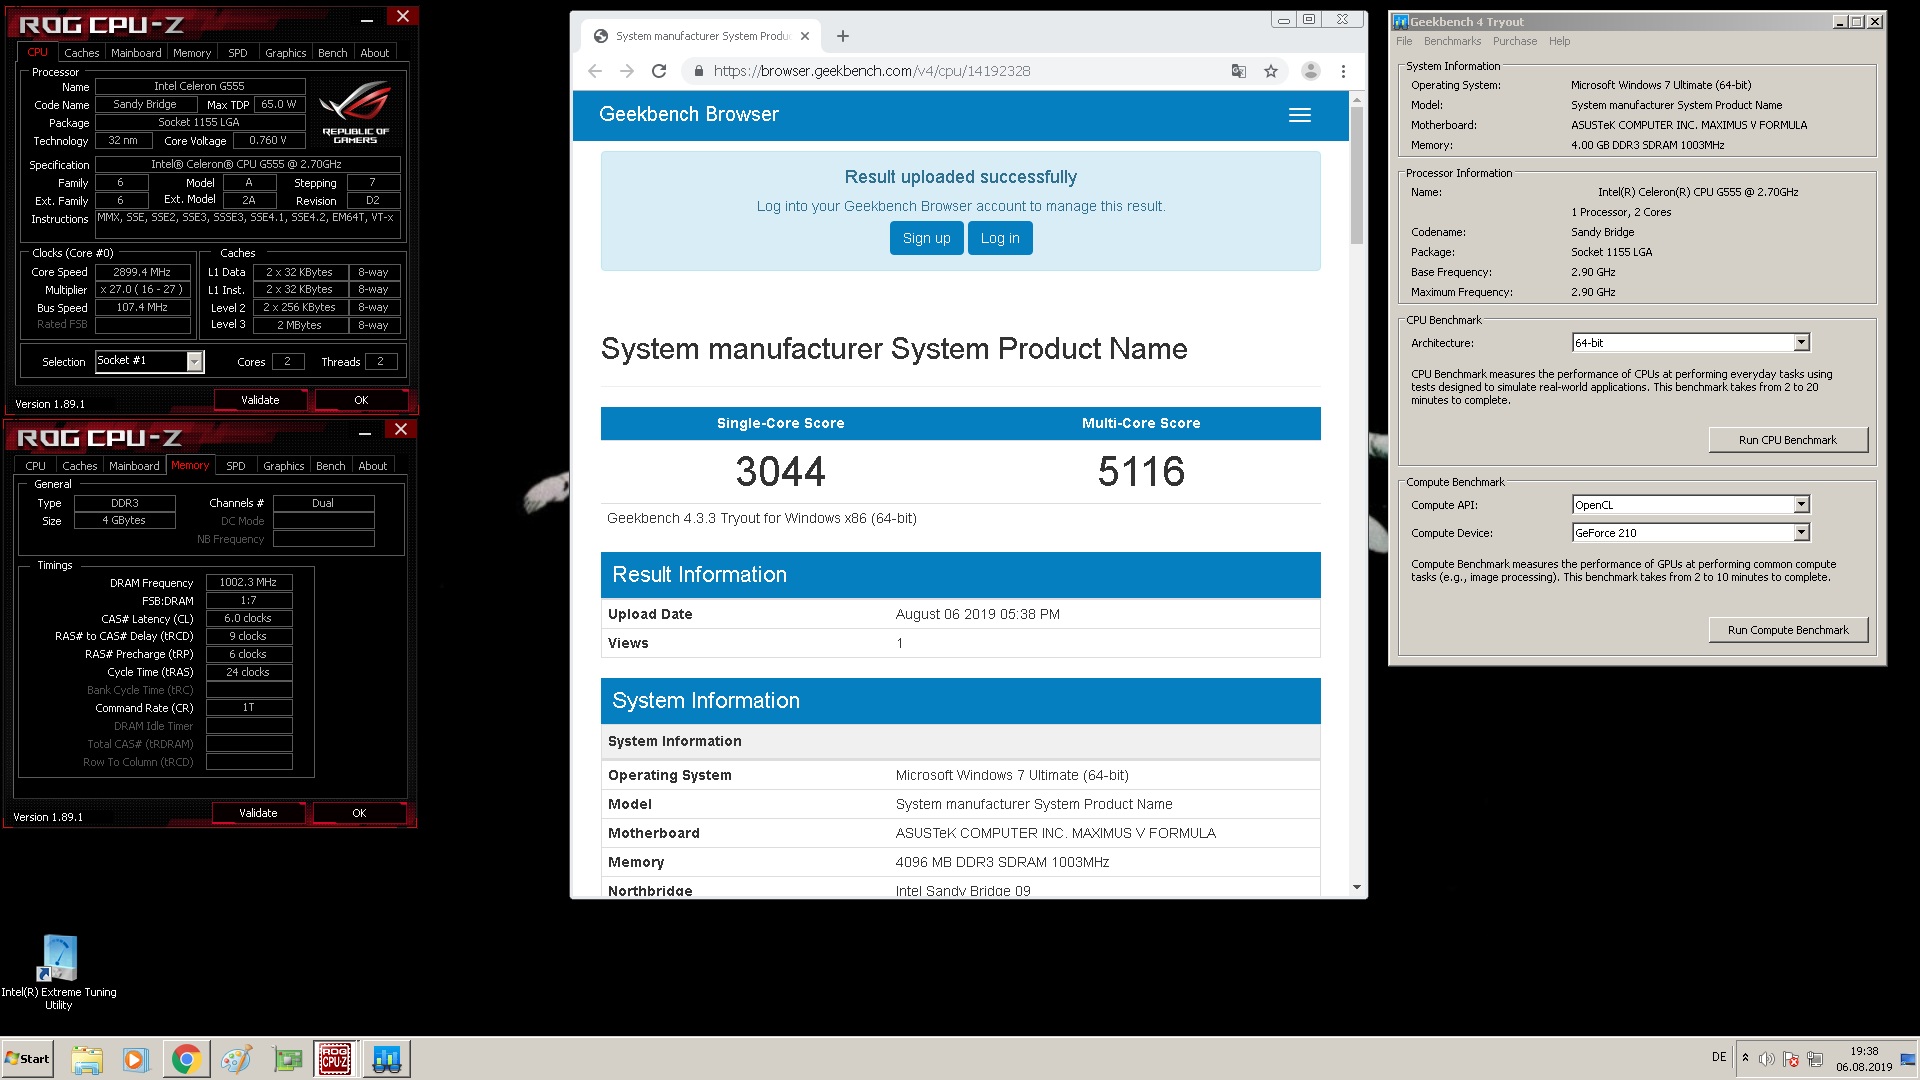Close the System manufacturer Chrome tab

click(x=807, y=36)
